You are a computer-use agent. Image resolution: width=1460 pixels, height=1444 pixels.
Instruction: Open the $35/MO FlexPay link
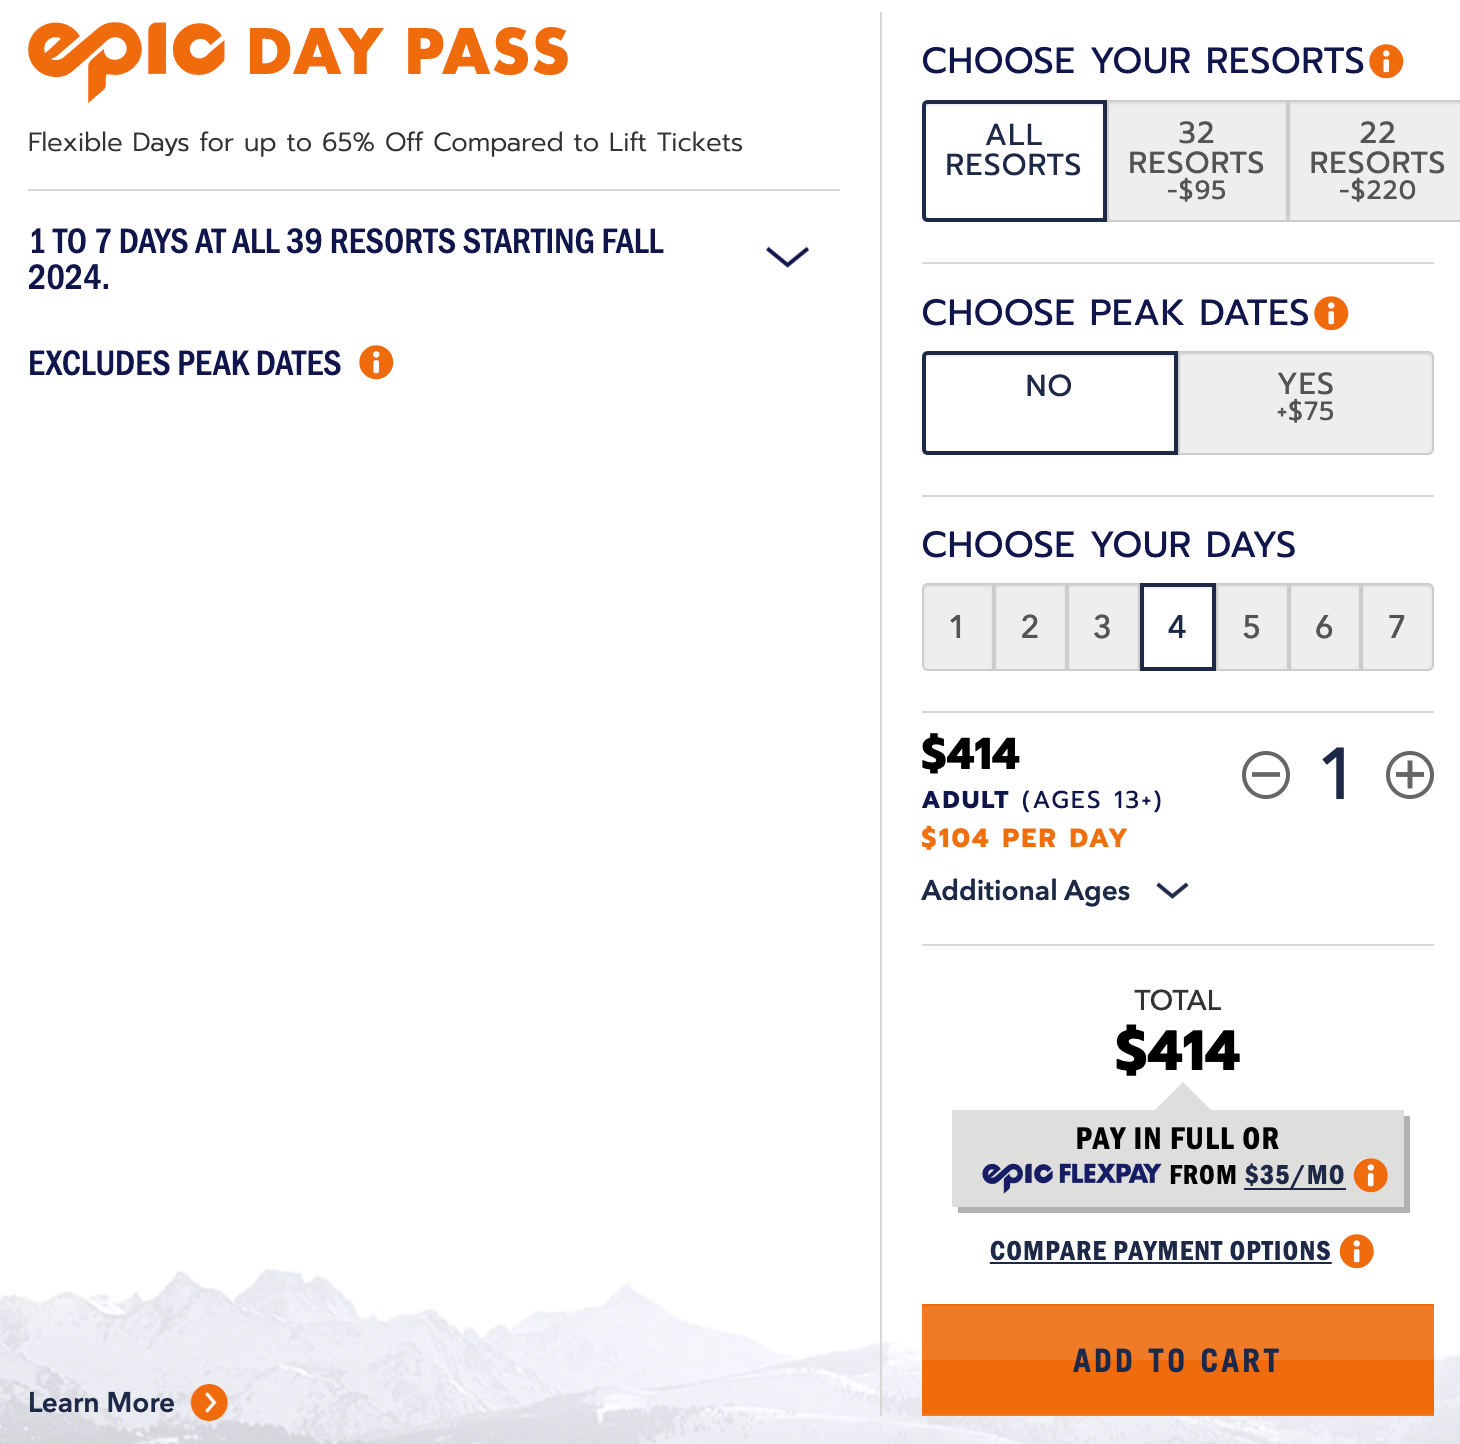[x=1294, y=1175]
